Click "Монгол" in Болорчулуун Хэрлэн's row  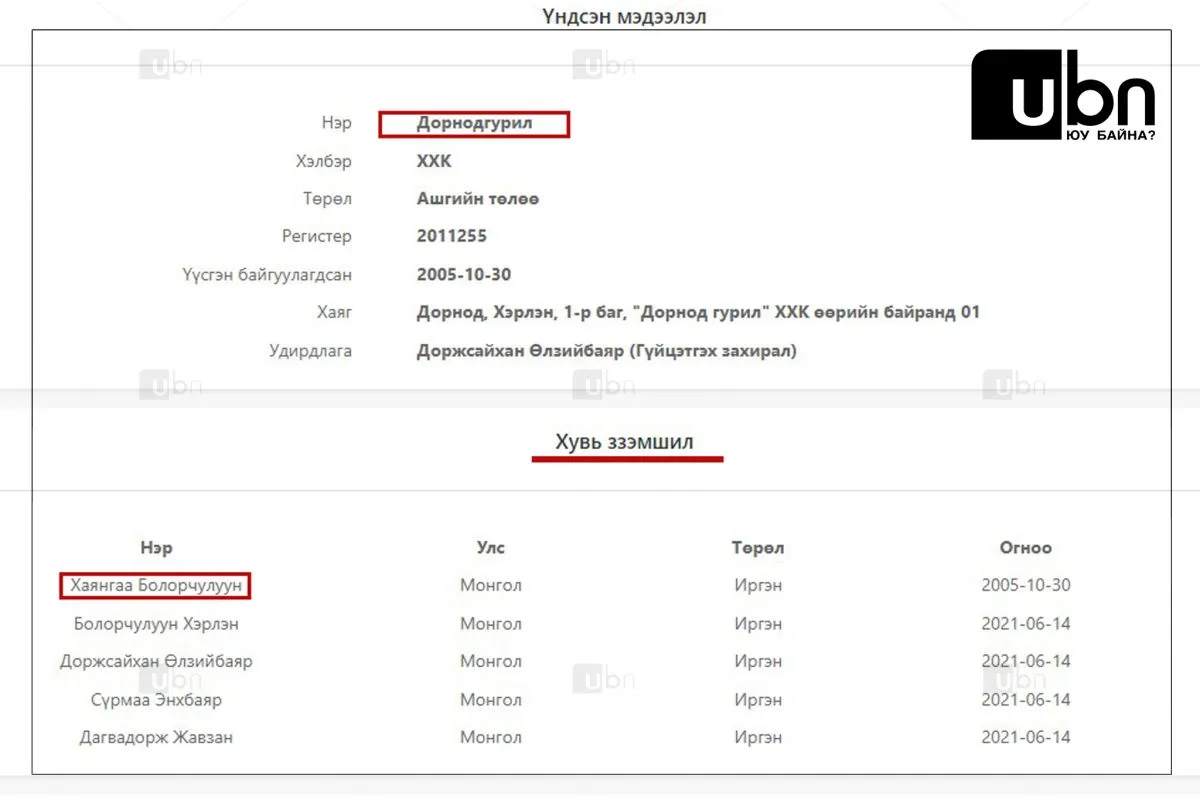tap(491, 624)
